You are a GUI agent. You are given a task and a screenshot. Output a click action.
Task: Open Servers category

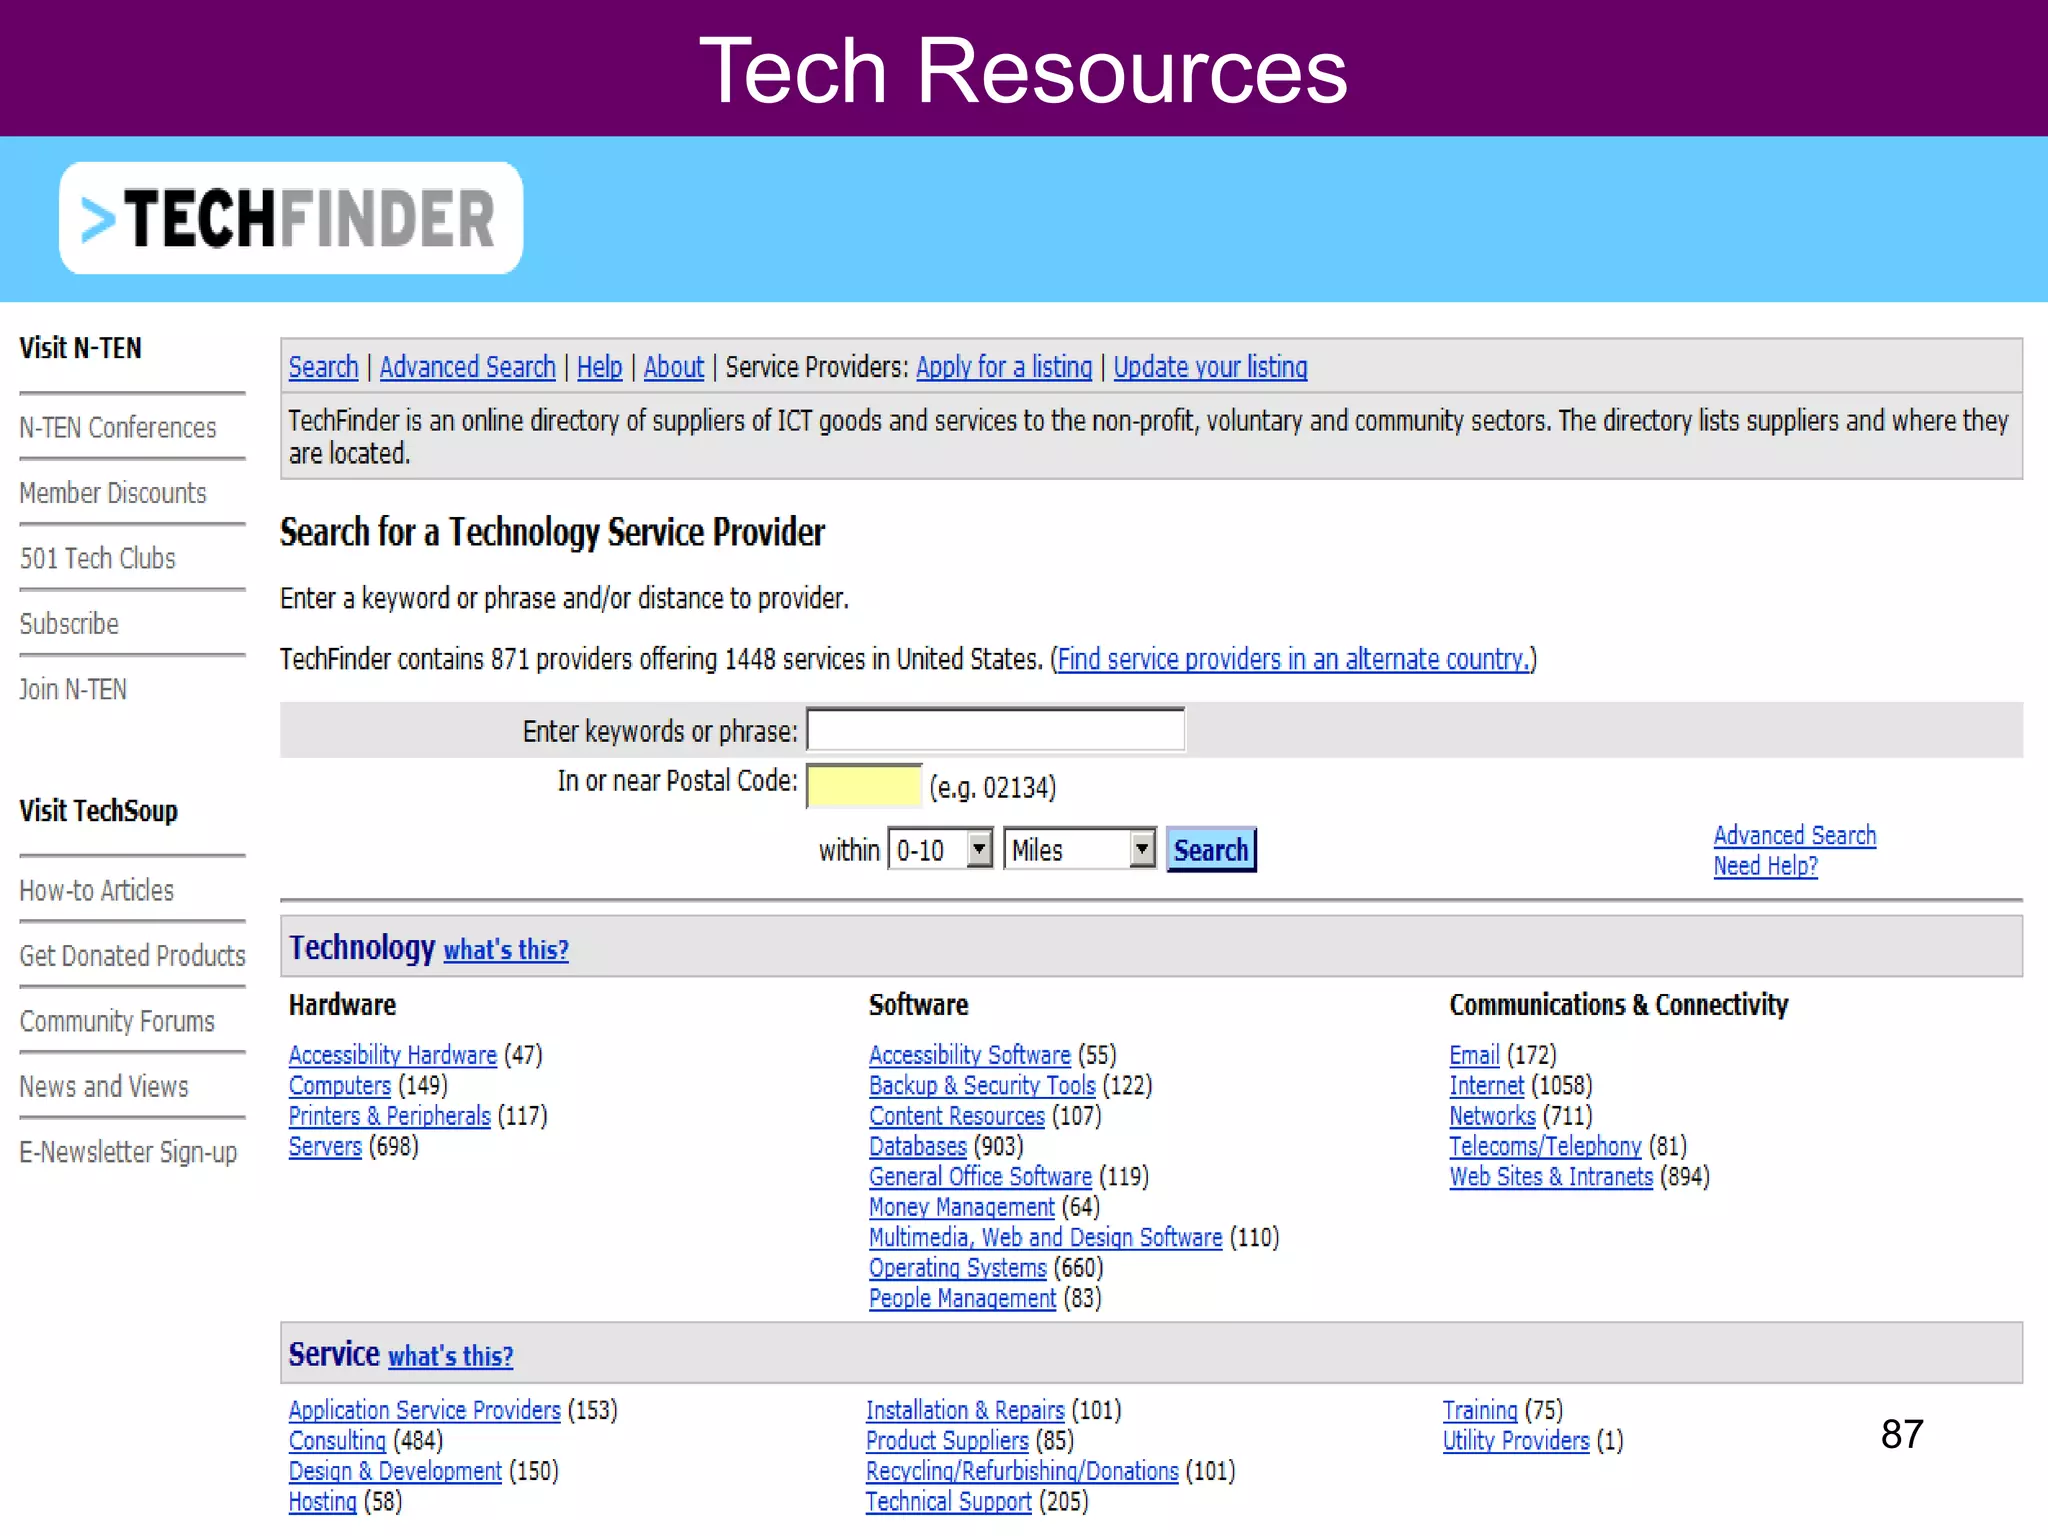[325, 1146]
